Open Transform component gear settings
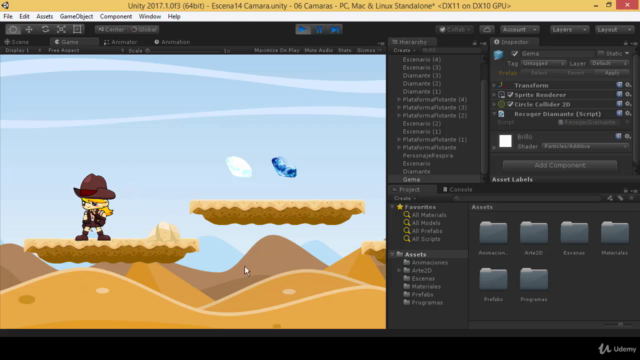Viewport: 640px width, 360px height. [628, 85]
